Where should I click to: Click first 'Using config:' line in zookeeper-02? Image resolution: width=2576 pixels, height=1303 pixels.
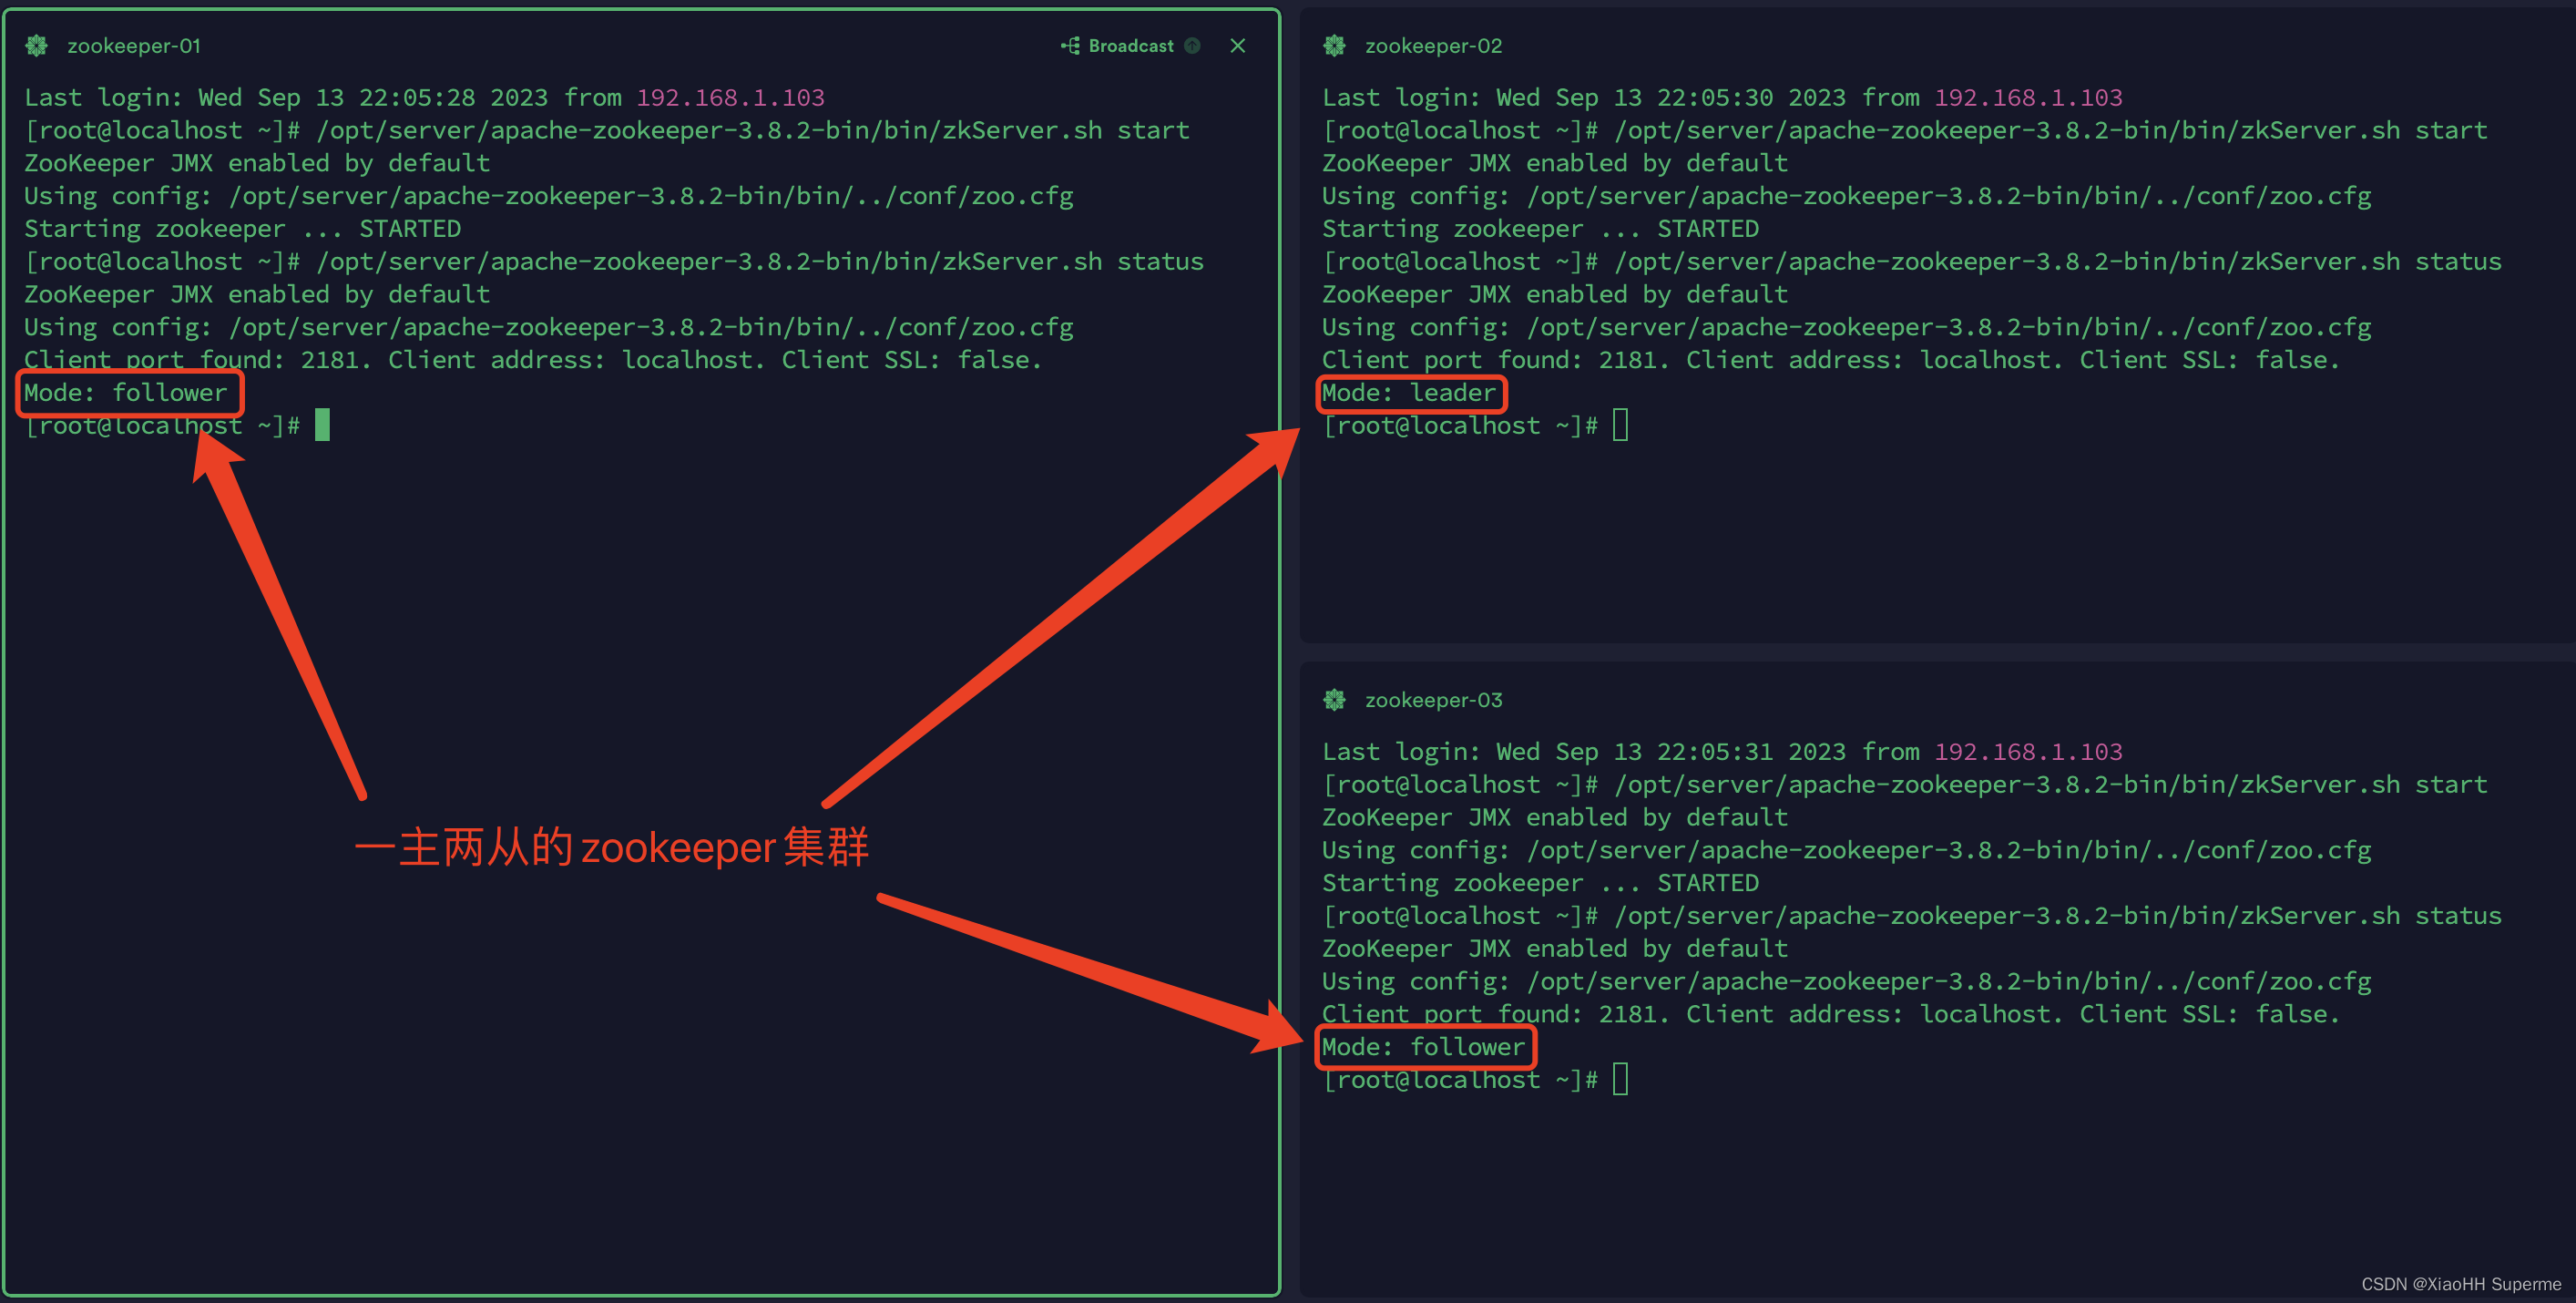(1847, 196)
